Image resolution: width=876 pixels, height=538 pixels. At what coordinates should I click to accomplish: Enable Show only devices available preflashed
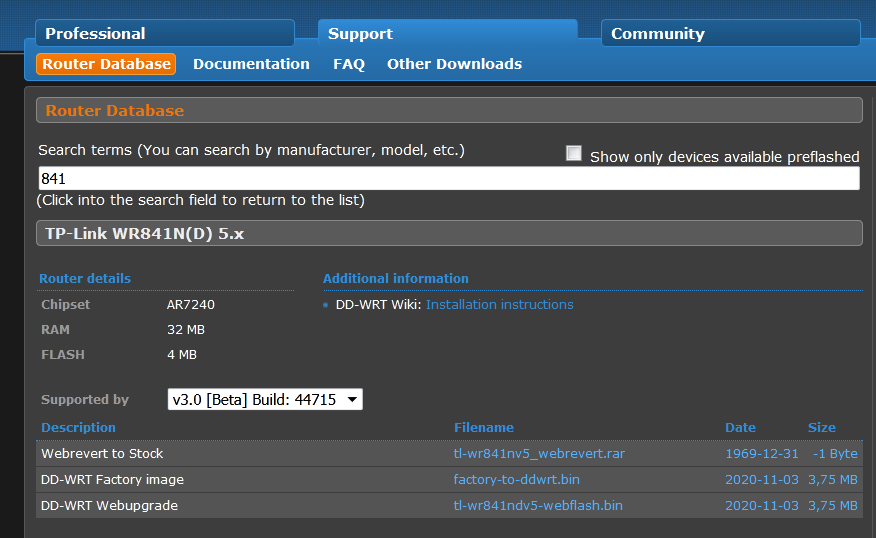[573, 153]
